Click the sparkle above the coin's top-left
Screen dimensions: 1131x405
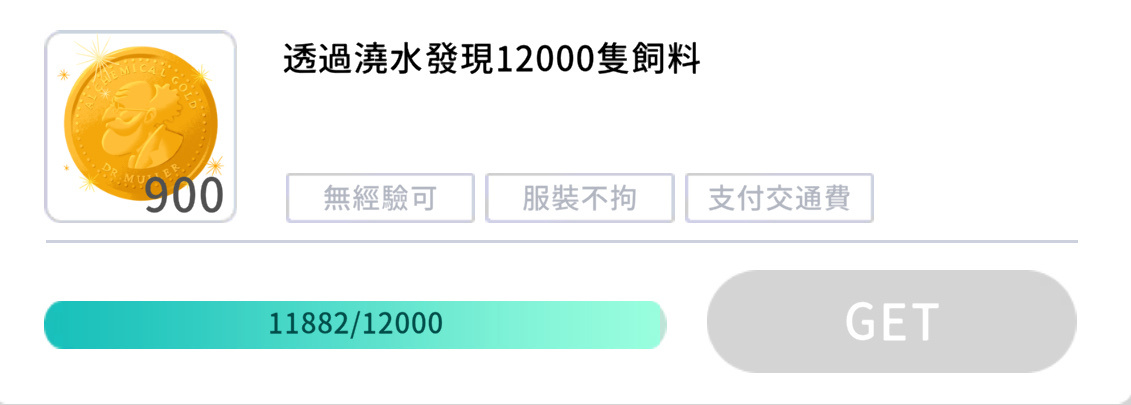tap(98, 49)
